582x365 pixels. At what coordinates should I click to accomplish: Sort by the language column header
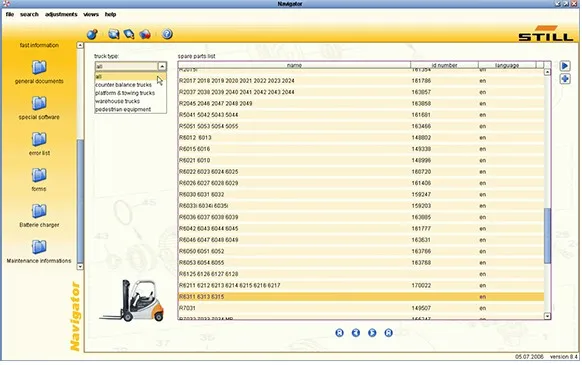pyautogui.click(x=507, y=65)
